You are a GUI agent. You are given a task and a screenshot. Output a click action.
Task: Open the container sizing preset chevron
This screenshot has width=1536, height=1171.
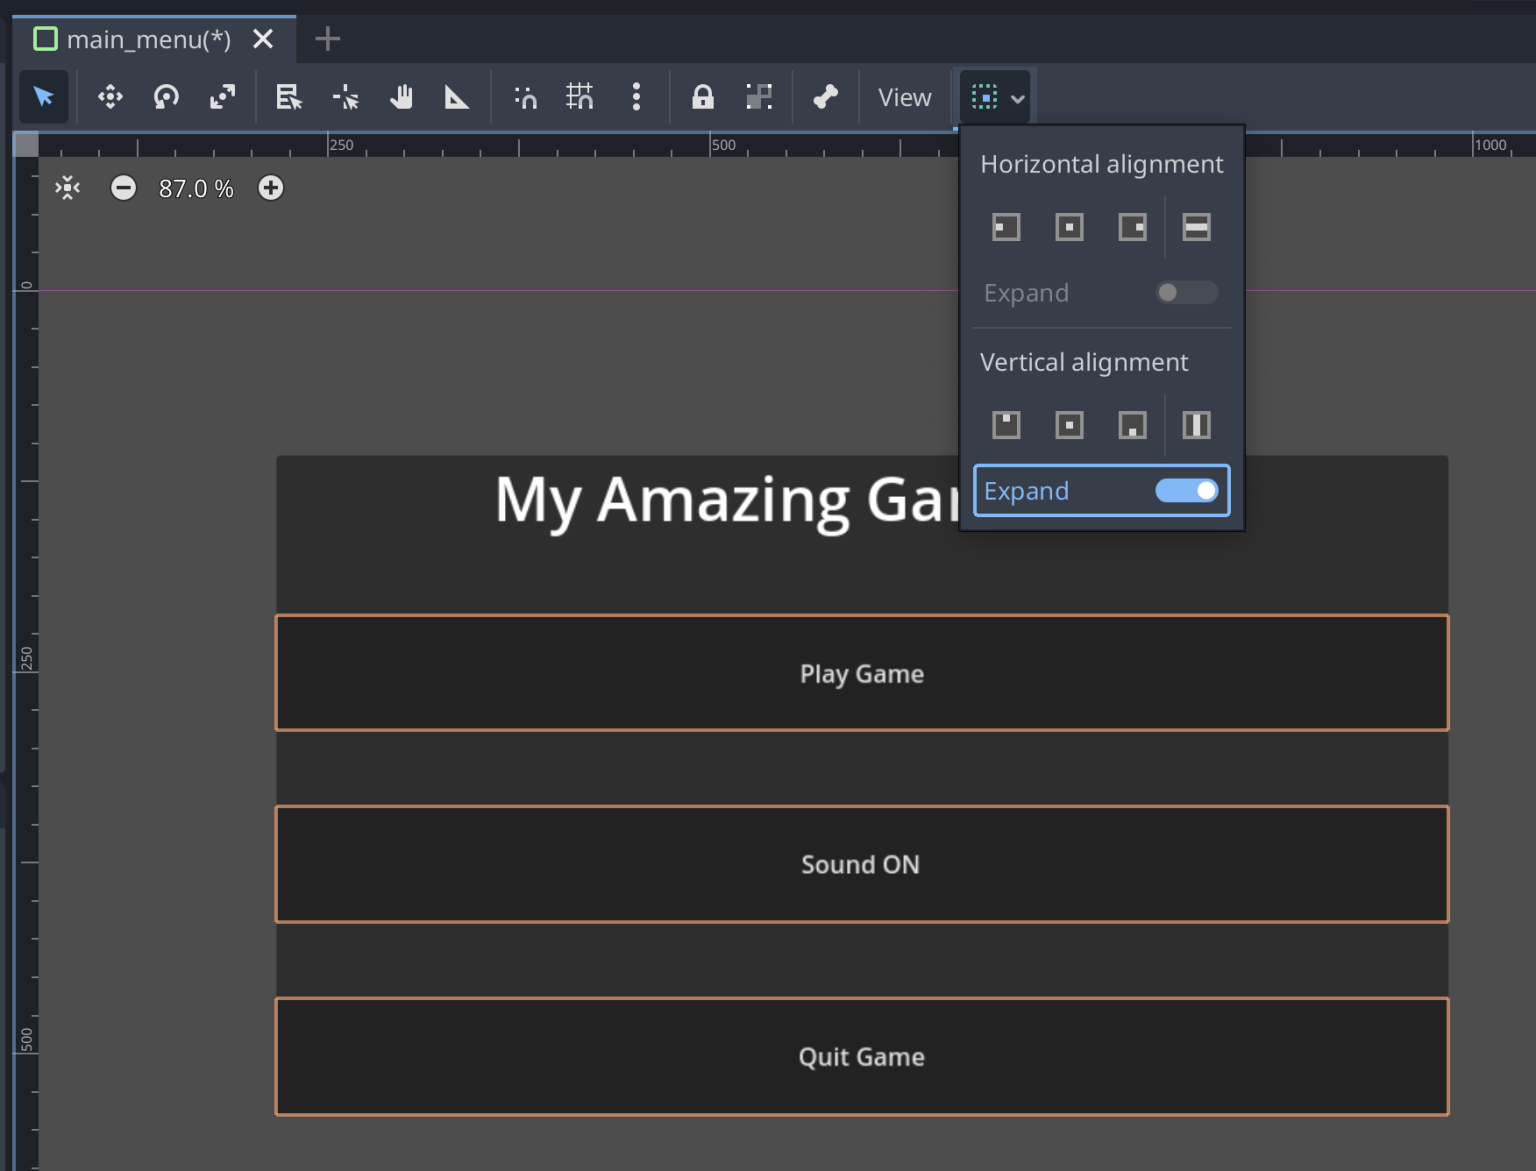pyautogui.click(x=1016, y=97)
